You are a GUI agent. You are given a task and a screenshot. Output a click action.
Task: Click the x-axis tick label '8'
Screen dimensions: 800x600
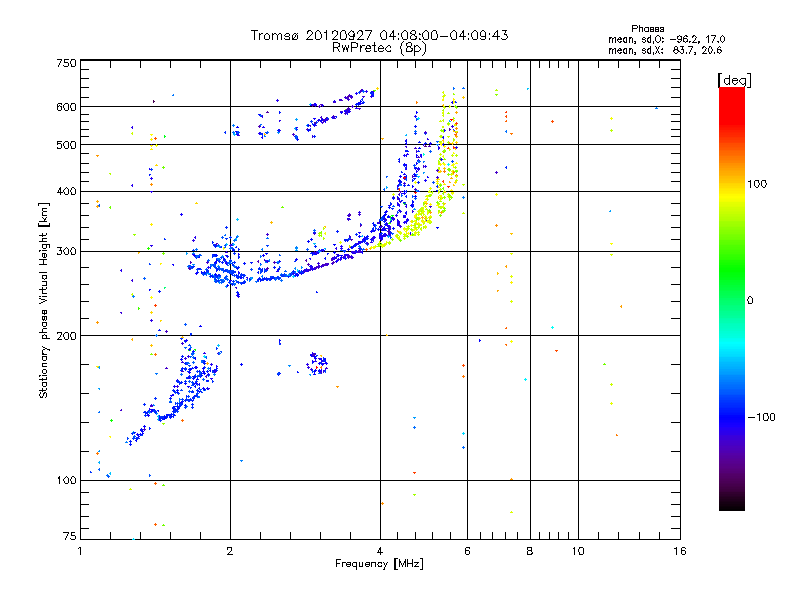[x=530, y=551]
